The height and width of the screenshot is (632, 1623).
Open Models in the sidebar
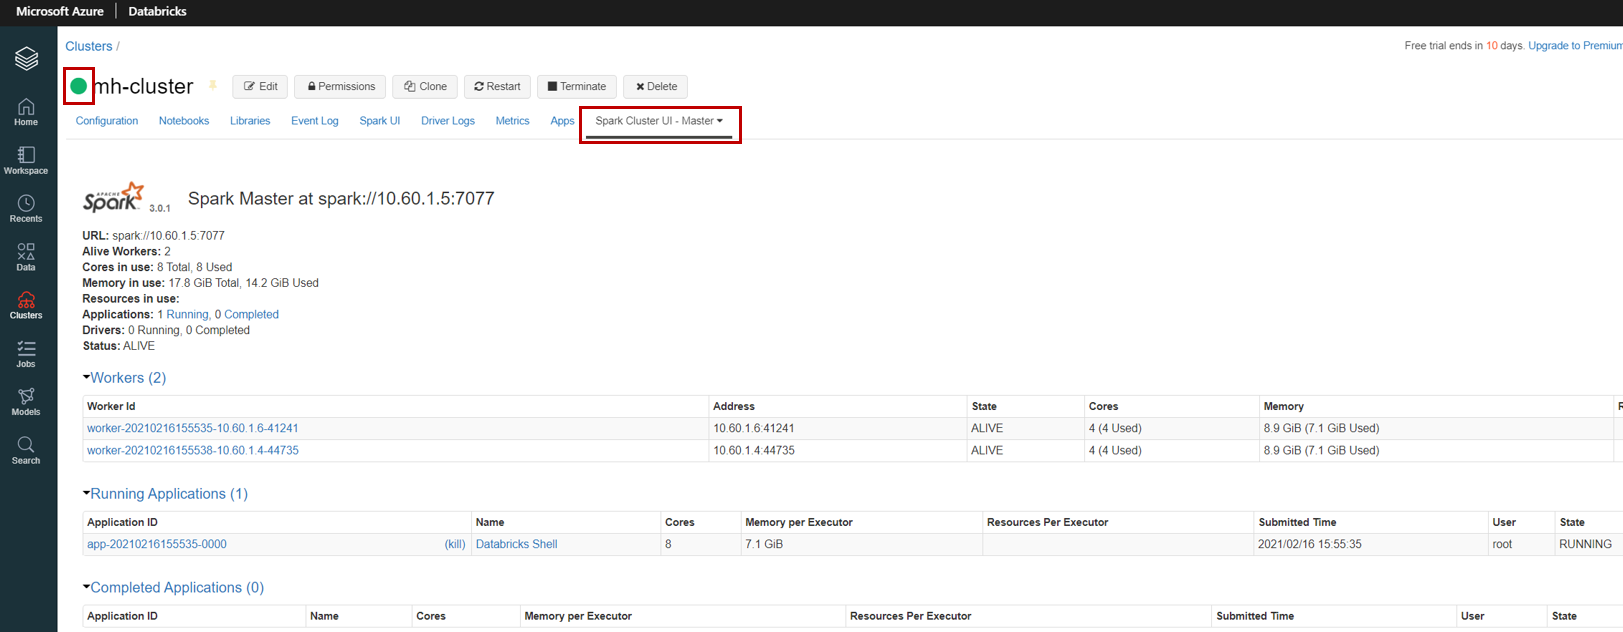click(26, 402)
